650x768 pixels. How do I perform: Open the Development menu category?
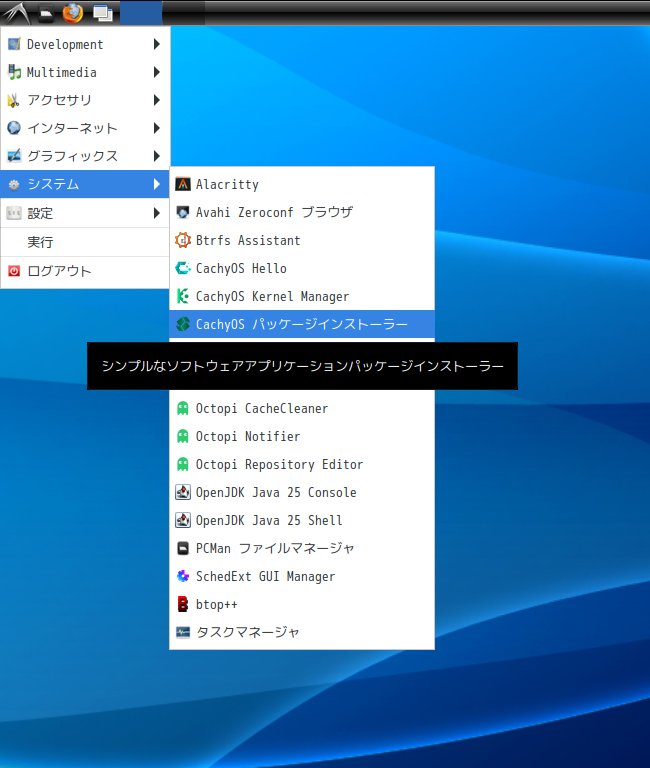(x=85, y=44)
